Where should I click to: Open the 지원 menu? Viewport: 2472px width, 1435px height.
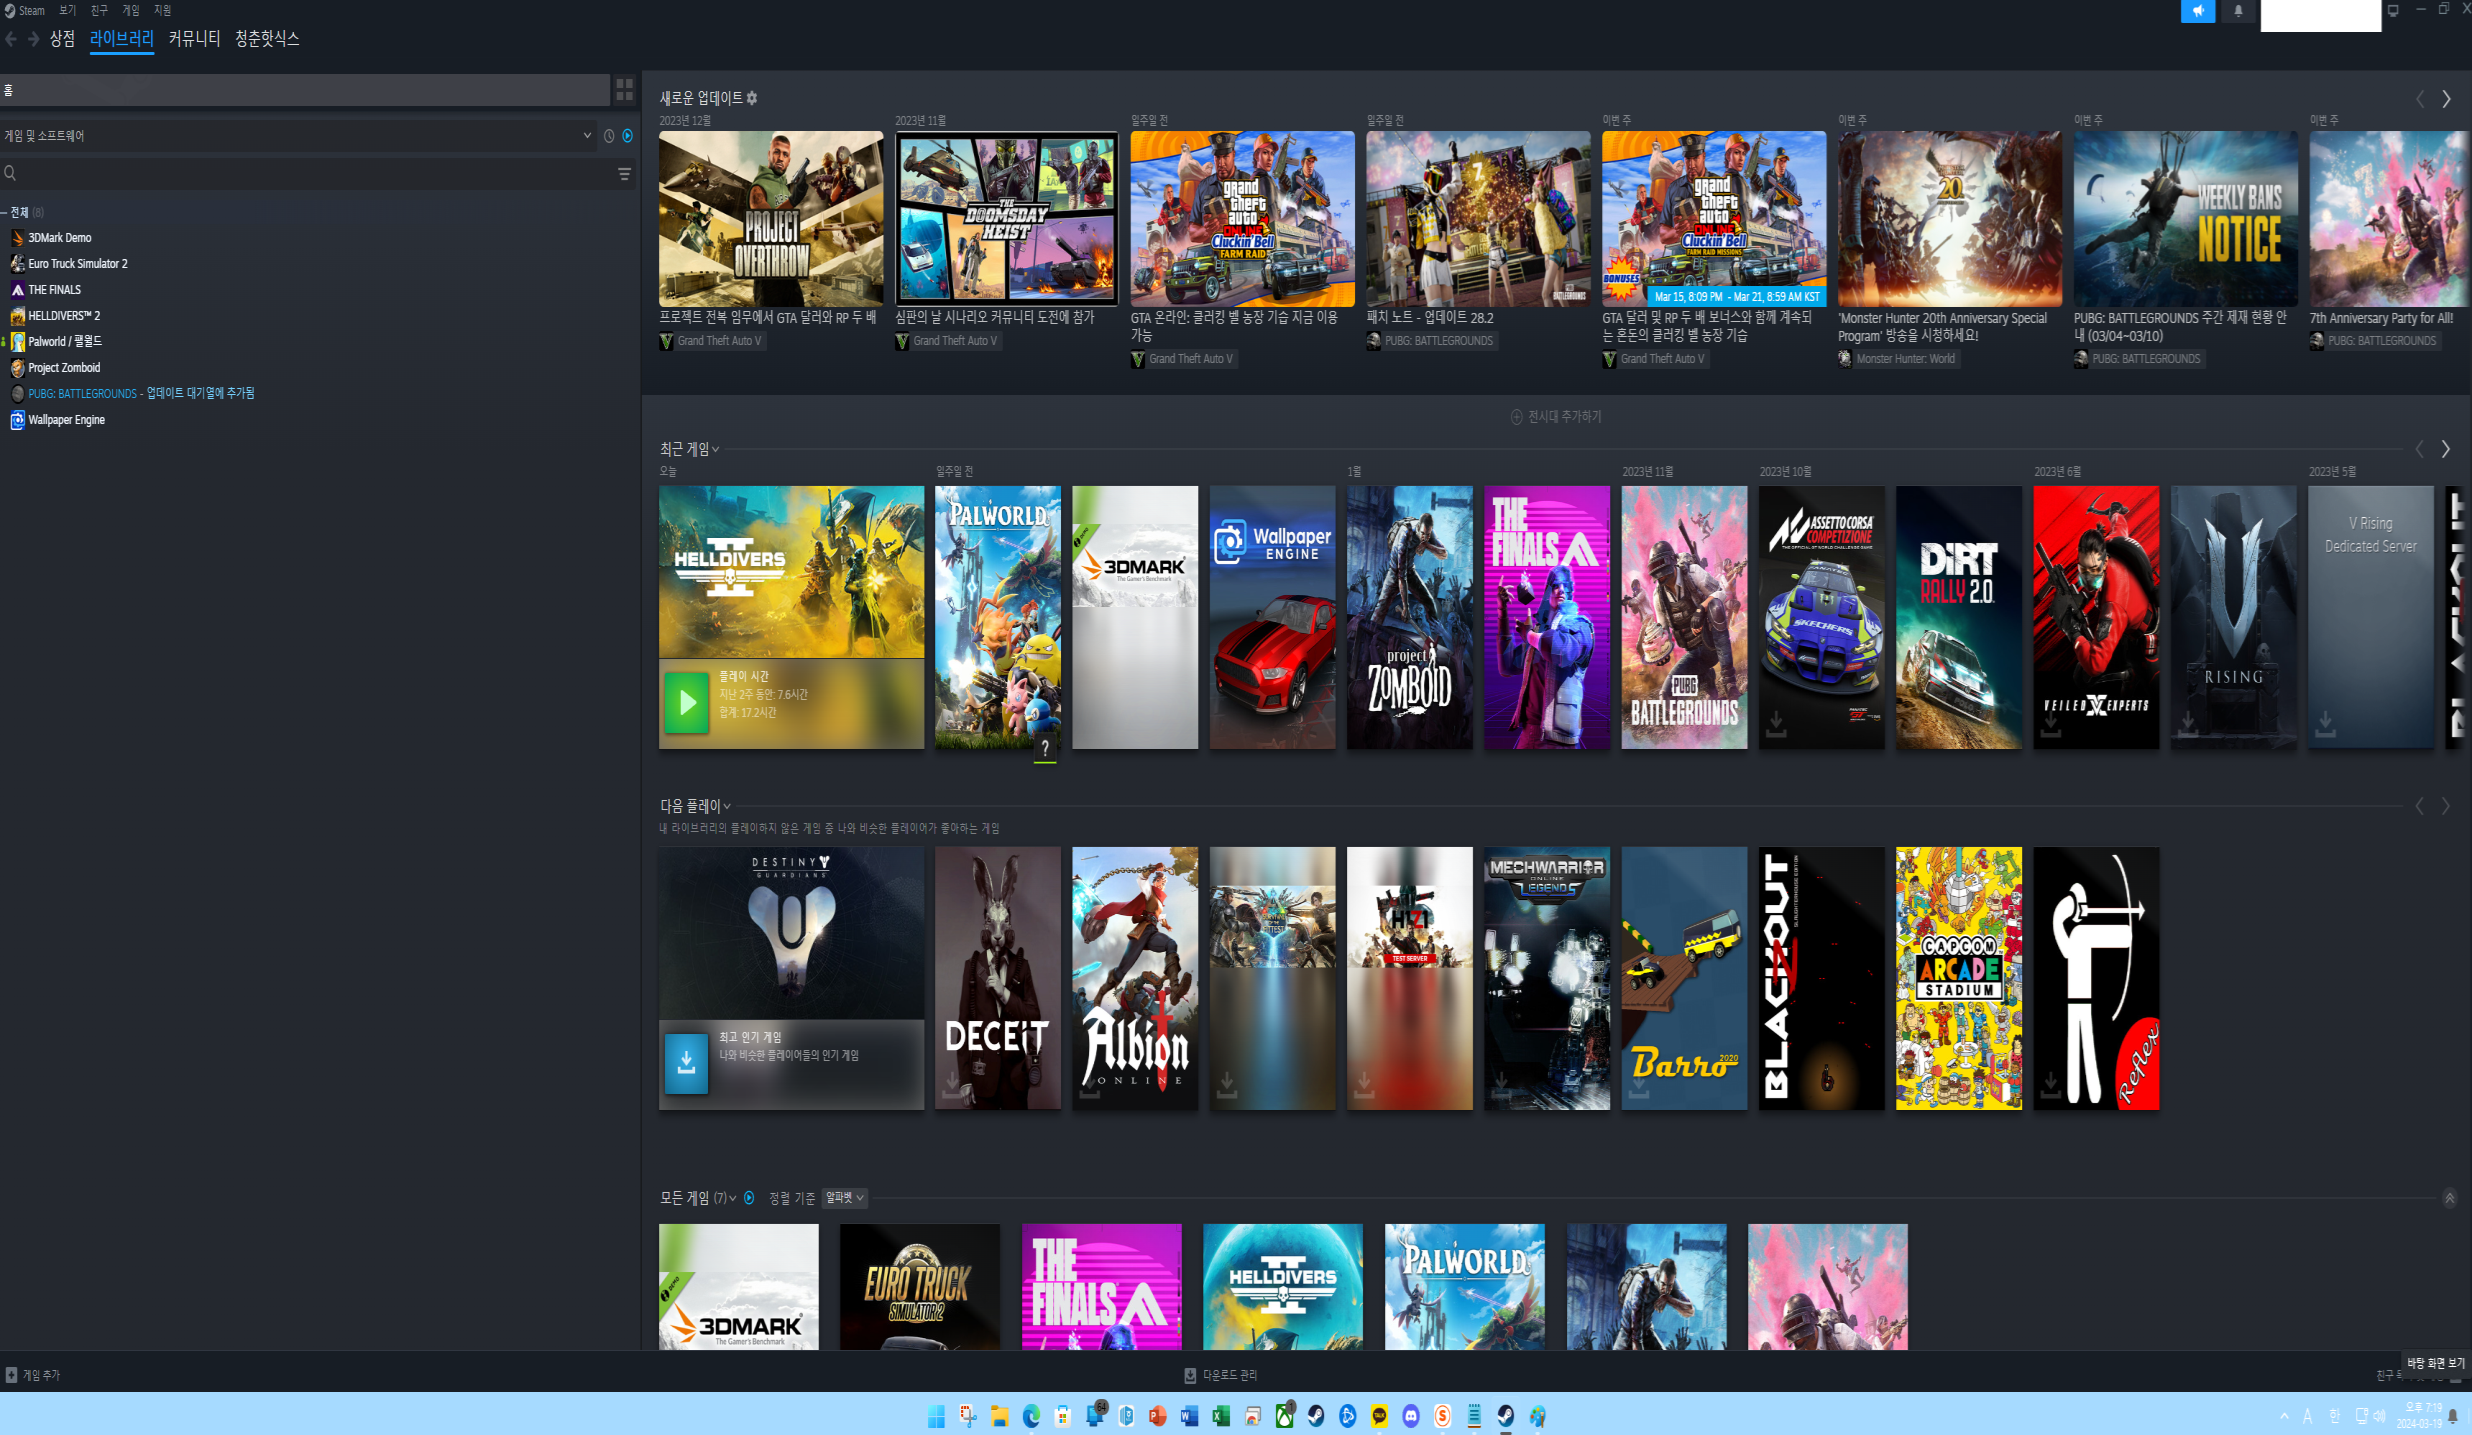click(163, 11)
